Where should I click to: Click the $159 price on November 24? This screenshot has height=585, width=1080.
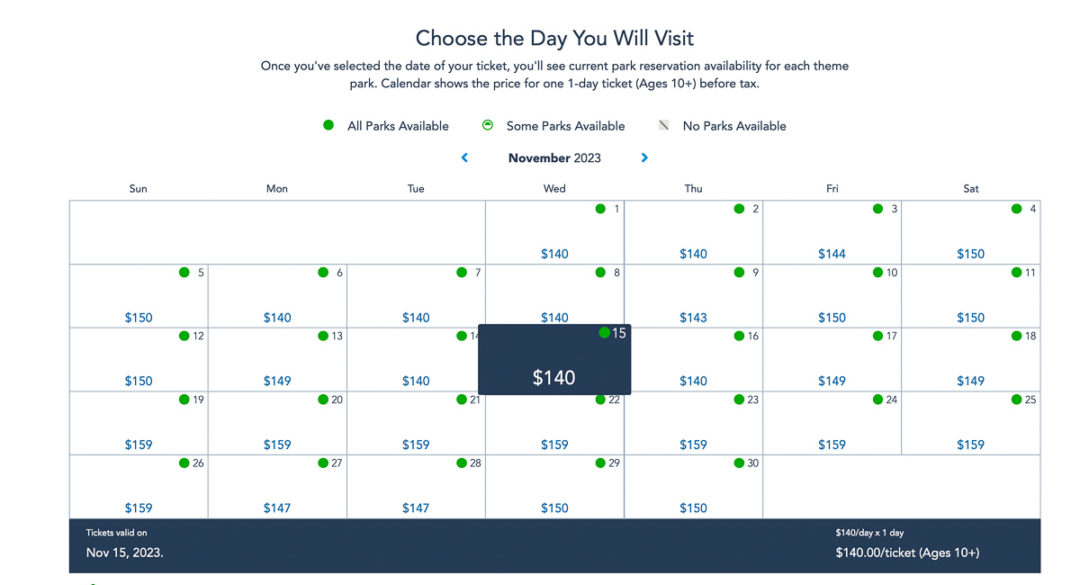click(x=832, y=445)
